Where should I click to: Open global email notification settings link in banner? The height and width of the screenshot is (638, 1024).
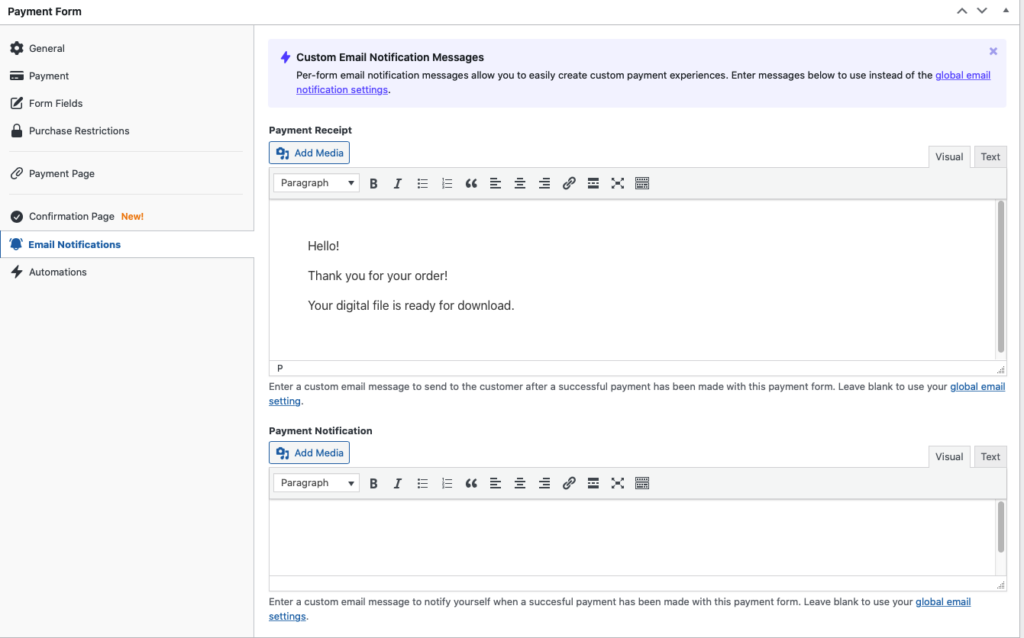click(x=962, y=75)
